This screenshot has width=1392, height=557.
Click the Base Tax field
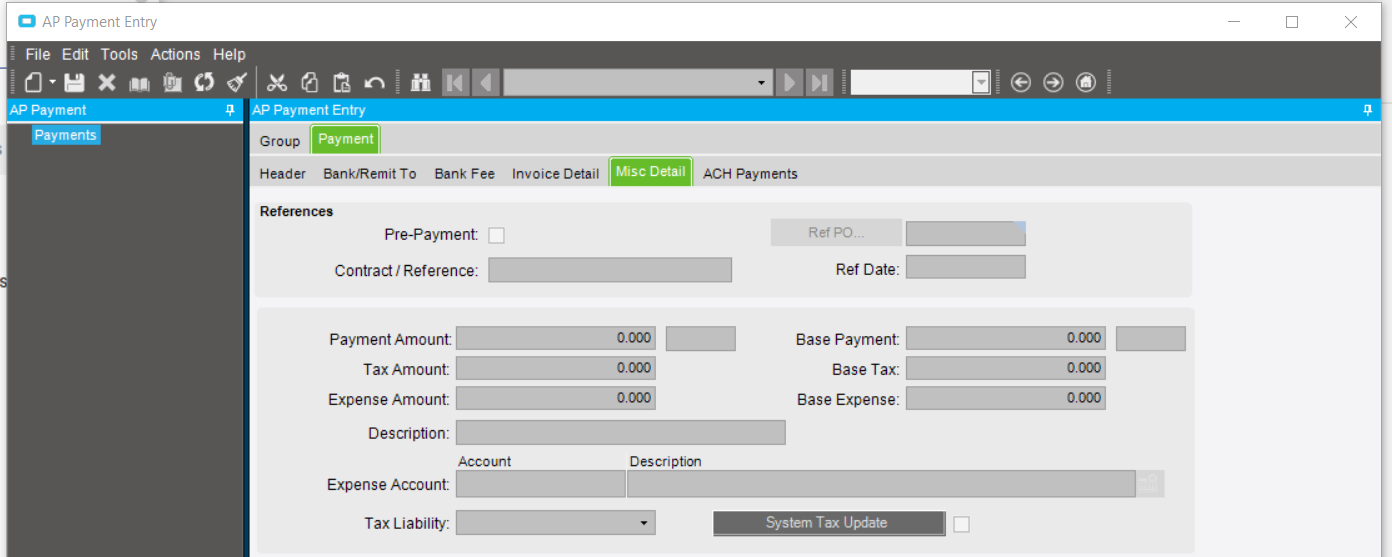coord(1006,368)
